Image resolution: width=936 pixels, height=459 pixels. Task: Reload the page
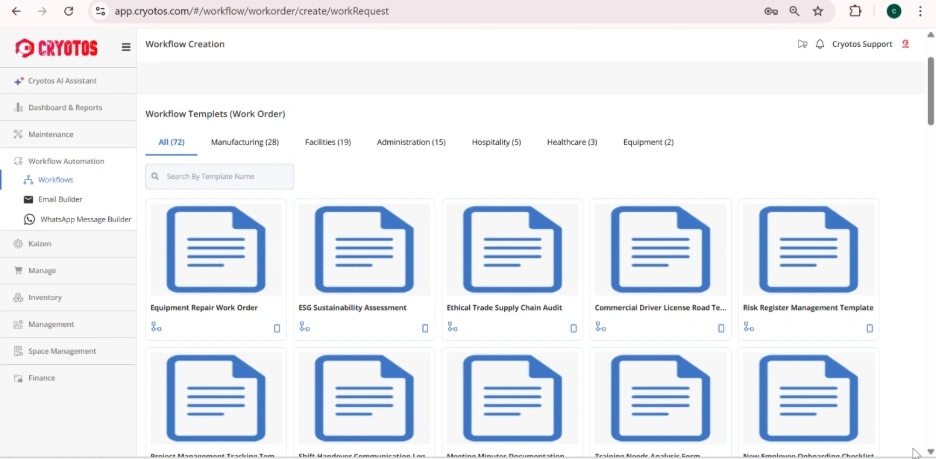pos(69,11)
